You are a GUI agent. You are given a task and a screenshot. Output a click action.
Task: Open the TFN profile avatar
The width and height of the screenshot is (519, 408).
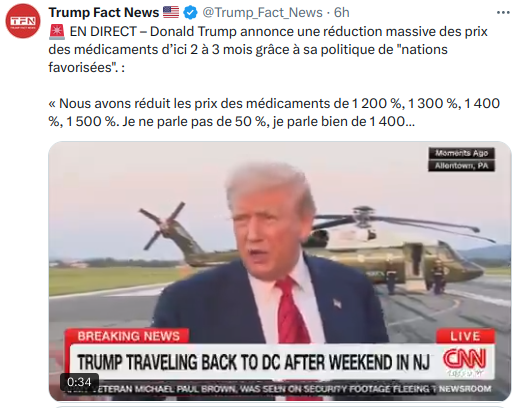tap(23, 21)
